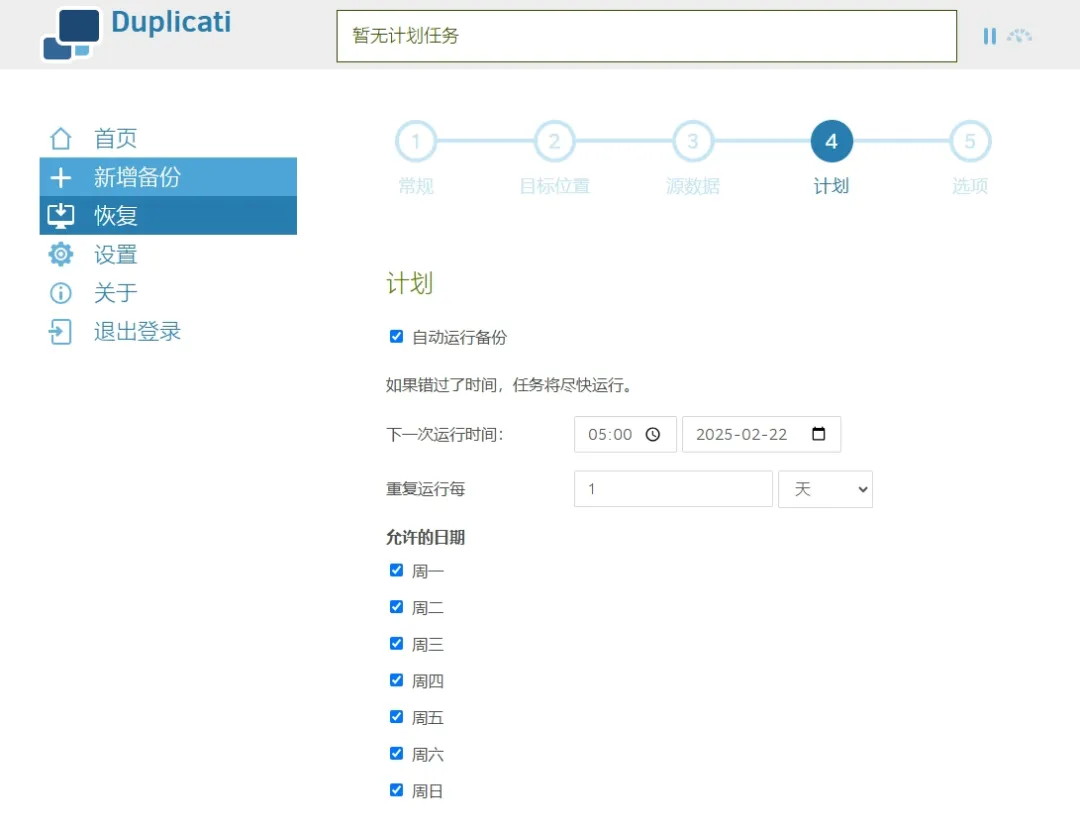Viewport: 1080px width, 831px height.
Task: Uncheck the 自动运行备份 checkbox
Action: pos(396,337)
